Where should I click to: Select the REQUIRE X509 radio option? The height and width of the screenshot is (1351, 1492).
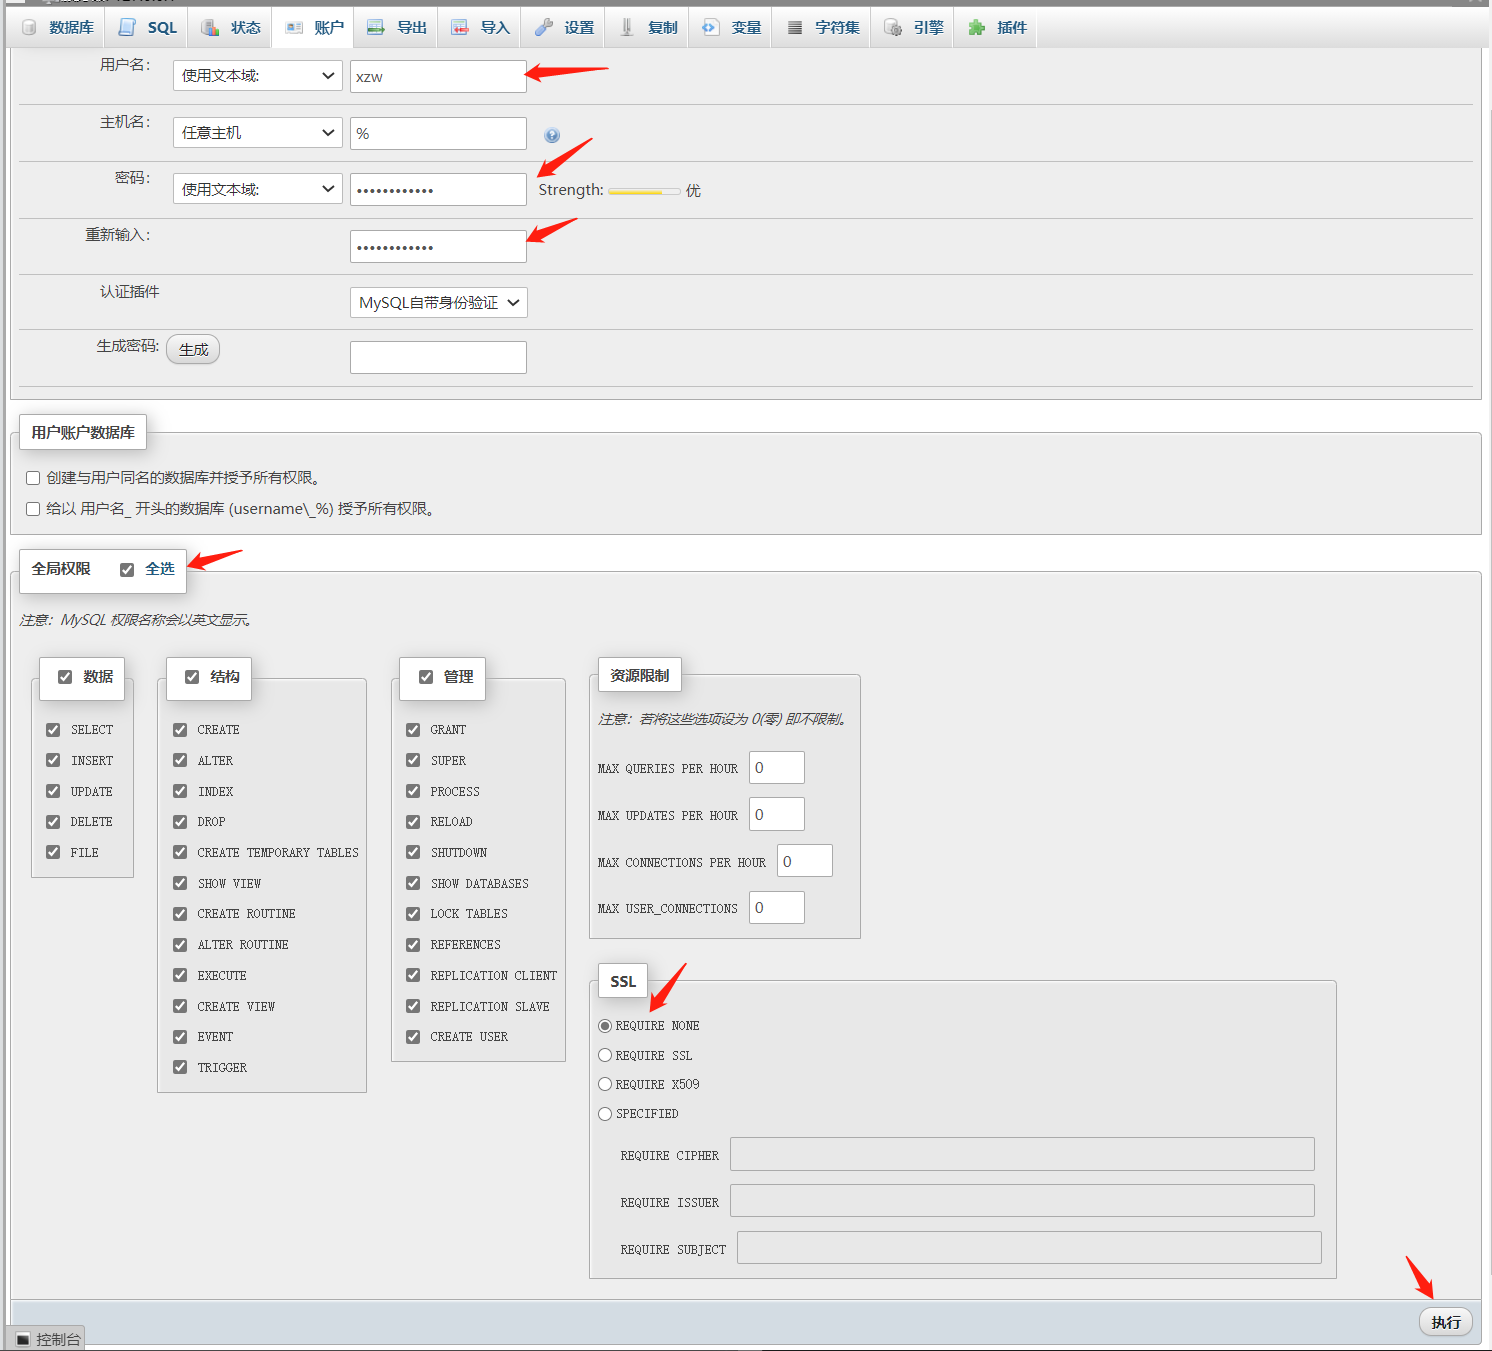[605, 1084]
